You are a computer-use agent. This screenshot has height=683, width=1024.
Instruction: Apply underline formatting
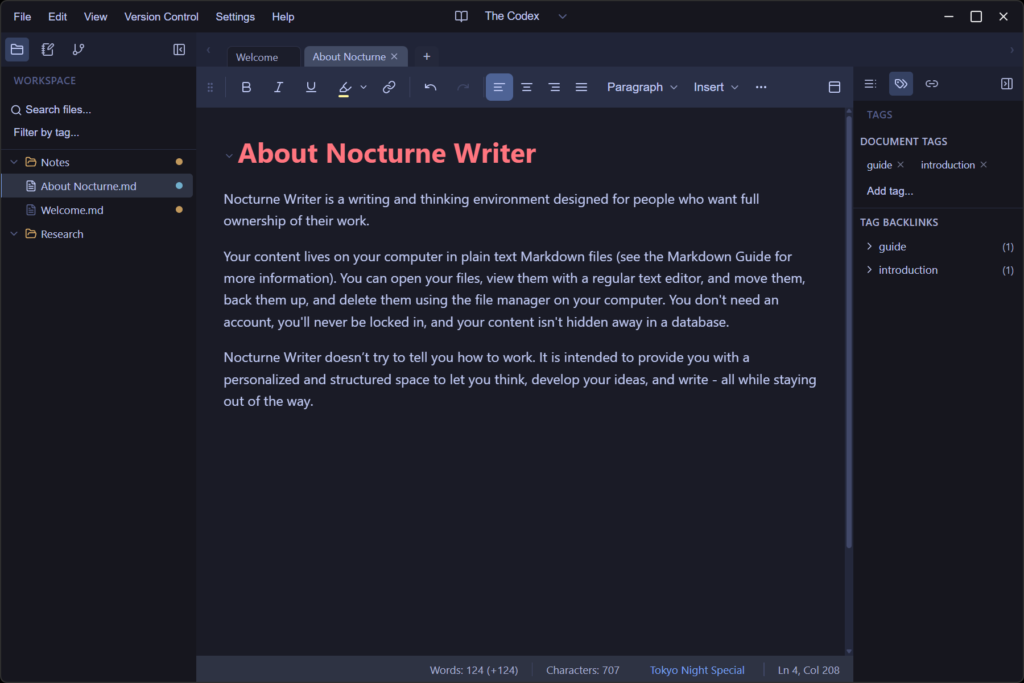click(310, 87)
